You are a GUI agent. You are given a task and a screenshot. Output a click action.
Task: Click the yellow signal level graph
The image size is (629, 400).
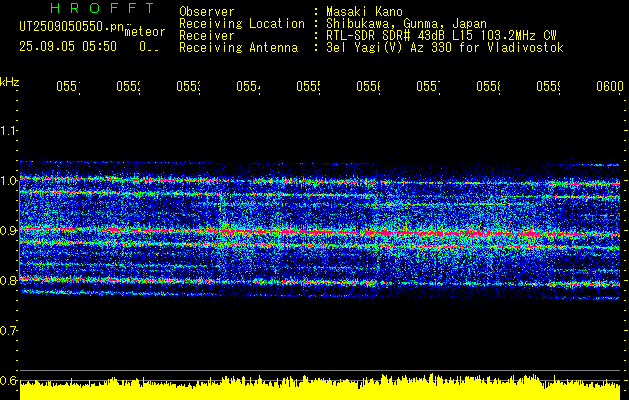pos(320,388)
